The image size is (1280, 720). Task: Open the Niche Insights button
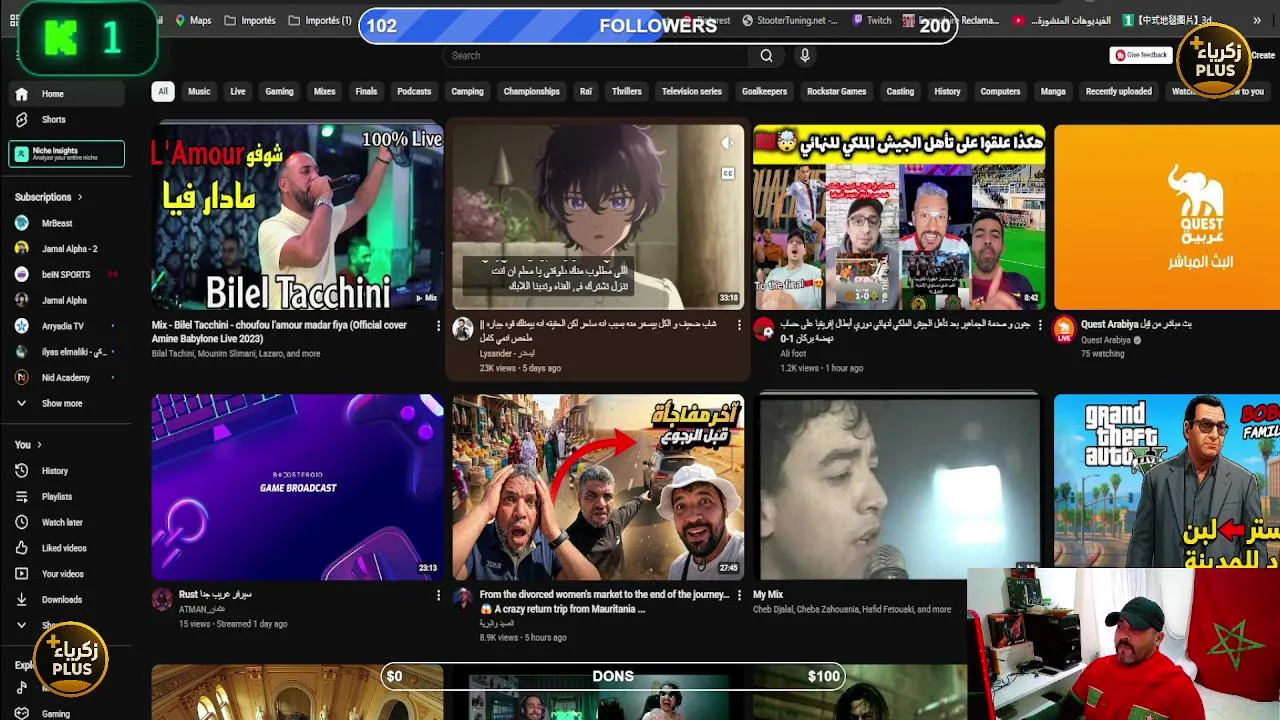(x=67, y=154)
